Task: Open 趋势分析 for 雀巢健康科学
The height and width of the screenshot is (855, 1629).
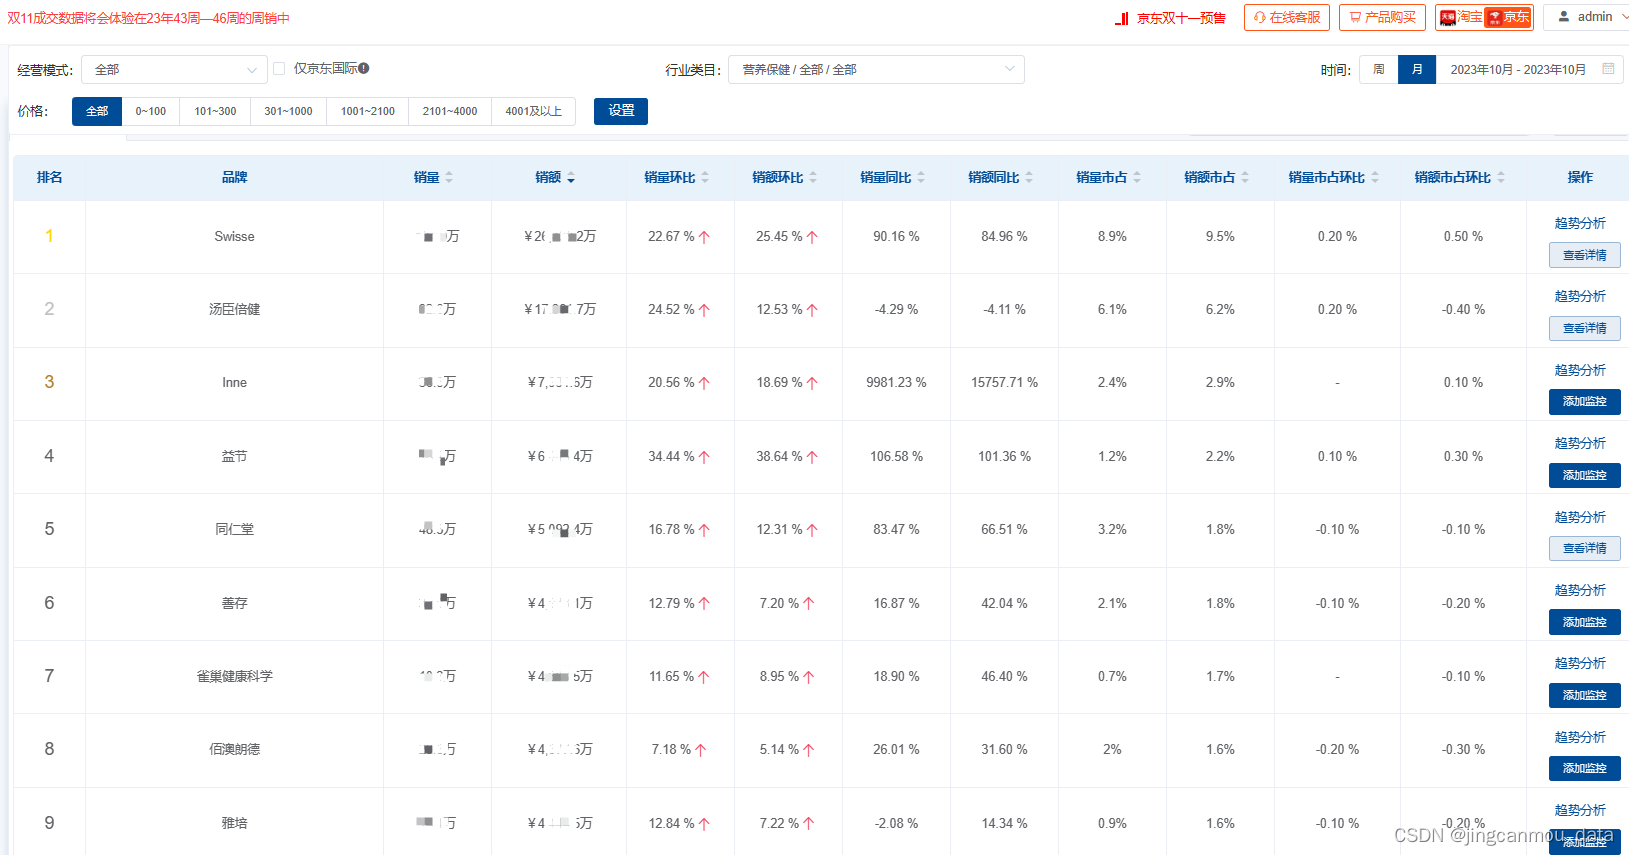Action: [1580, 663]
